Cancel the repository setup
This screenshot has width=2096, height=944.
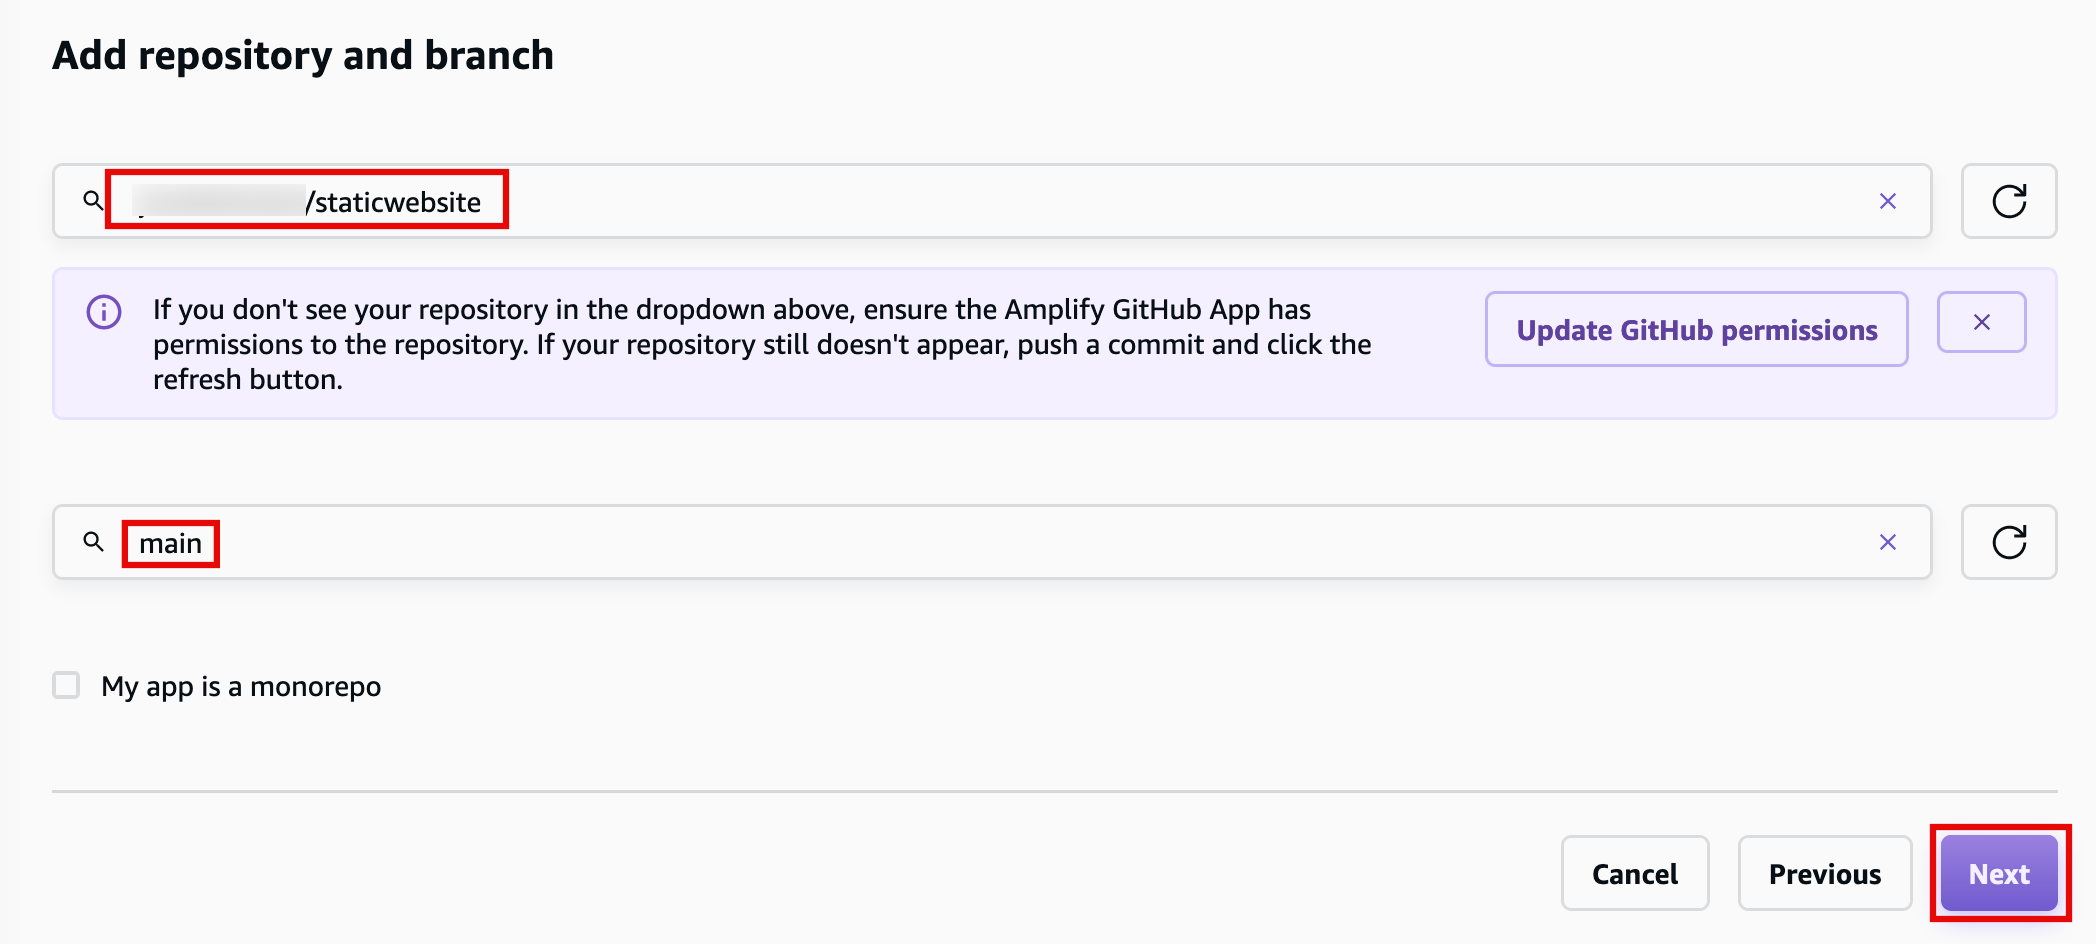pyautogui.click(x=1634, y=873)
